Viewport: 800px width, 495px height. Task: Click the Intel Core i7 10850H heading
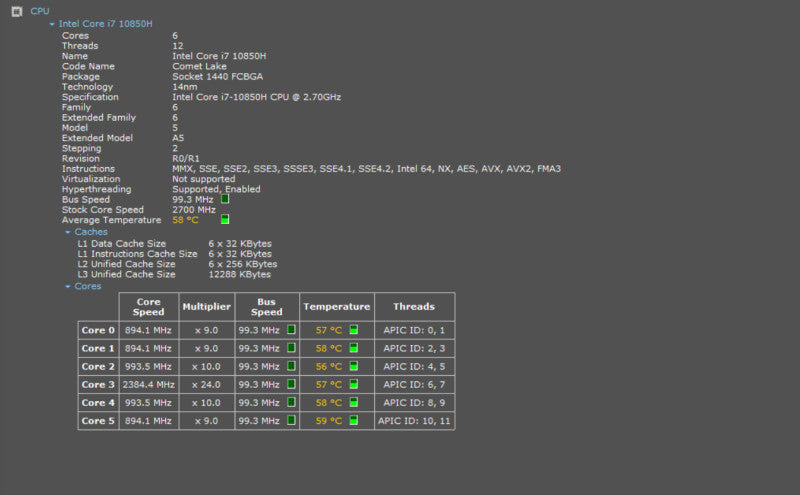point(106,24)
